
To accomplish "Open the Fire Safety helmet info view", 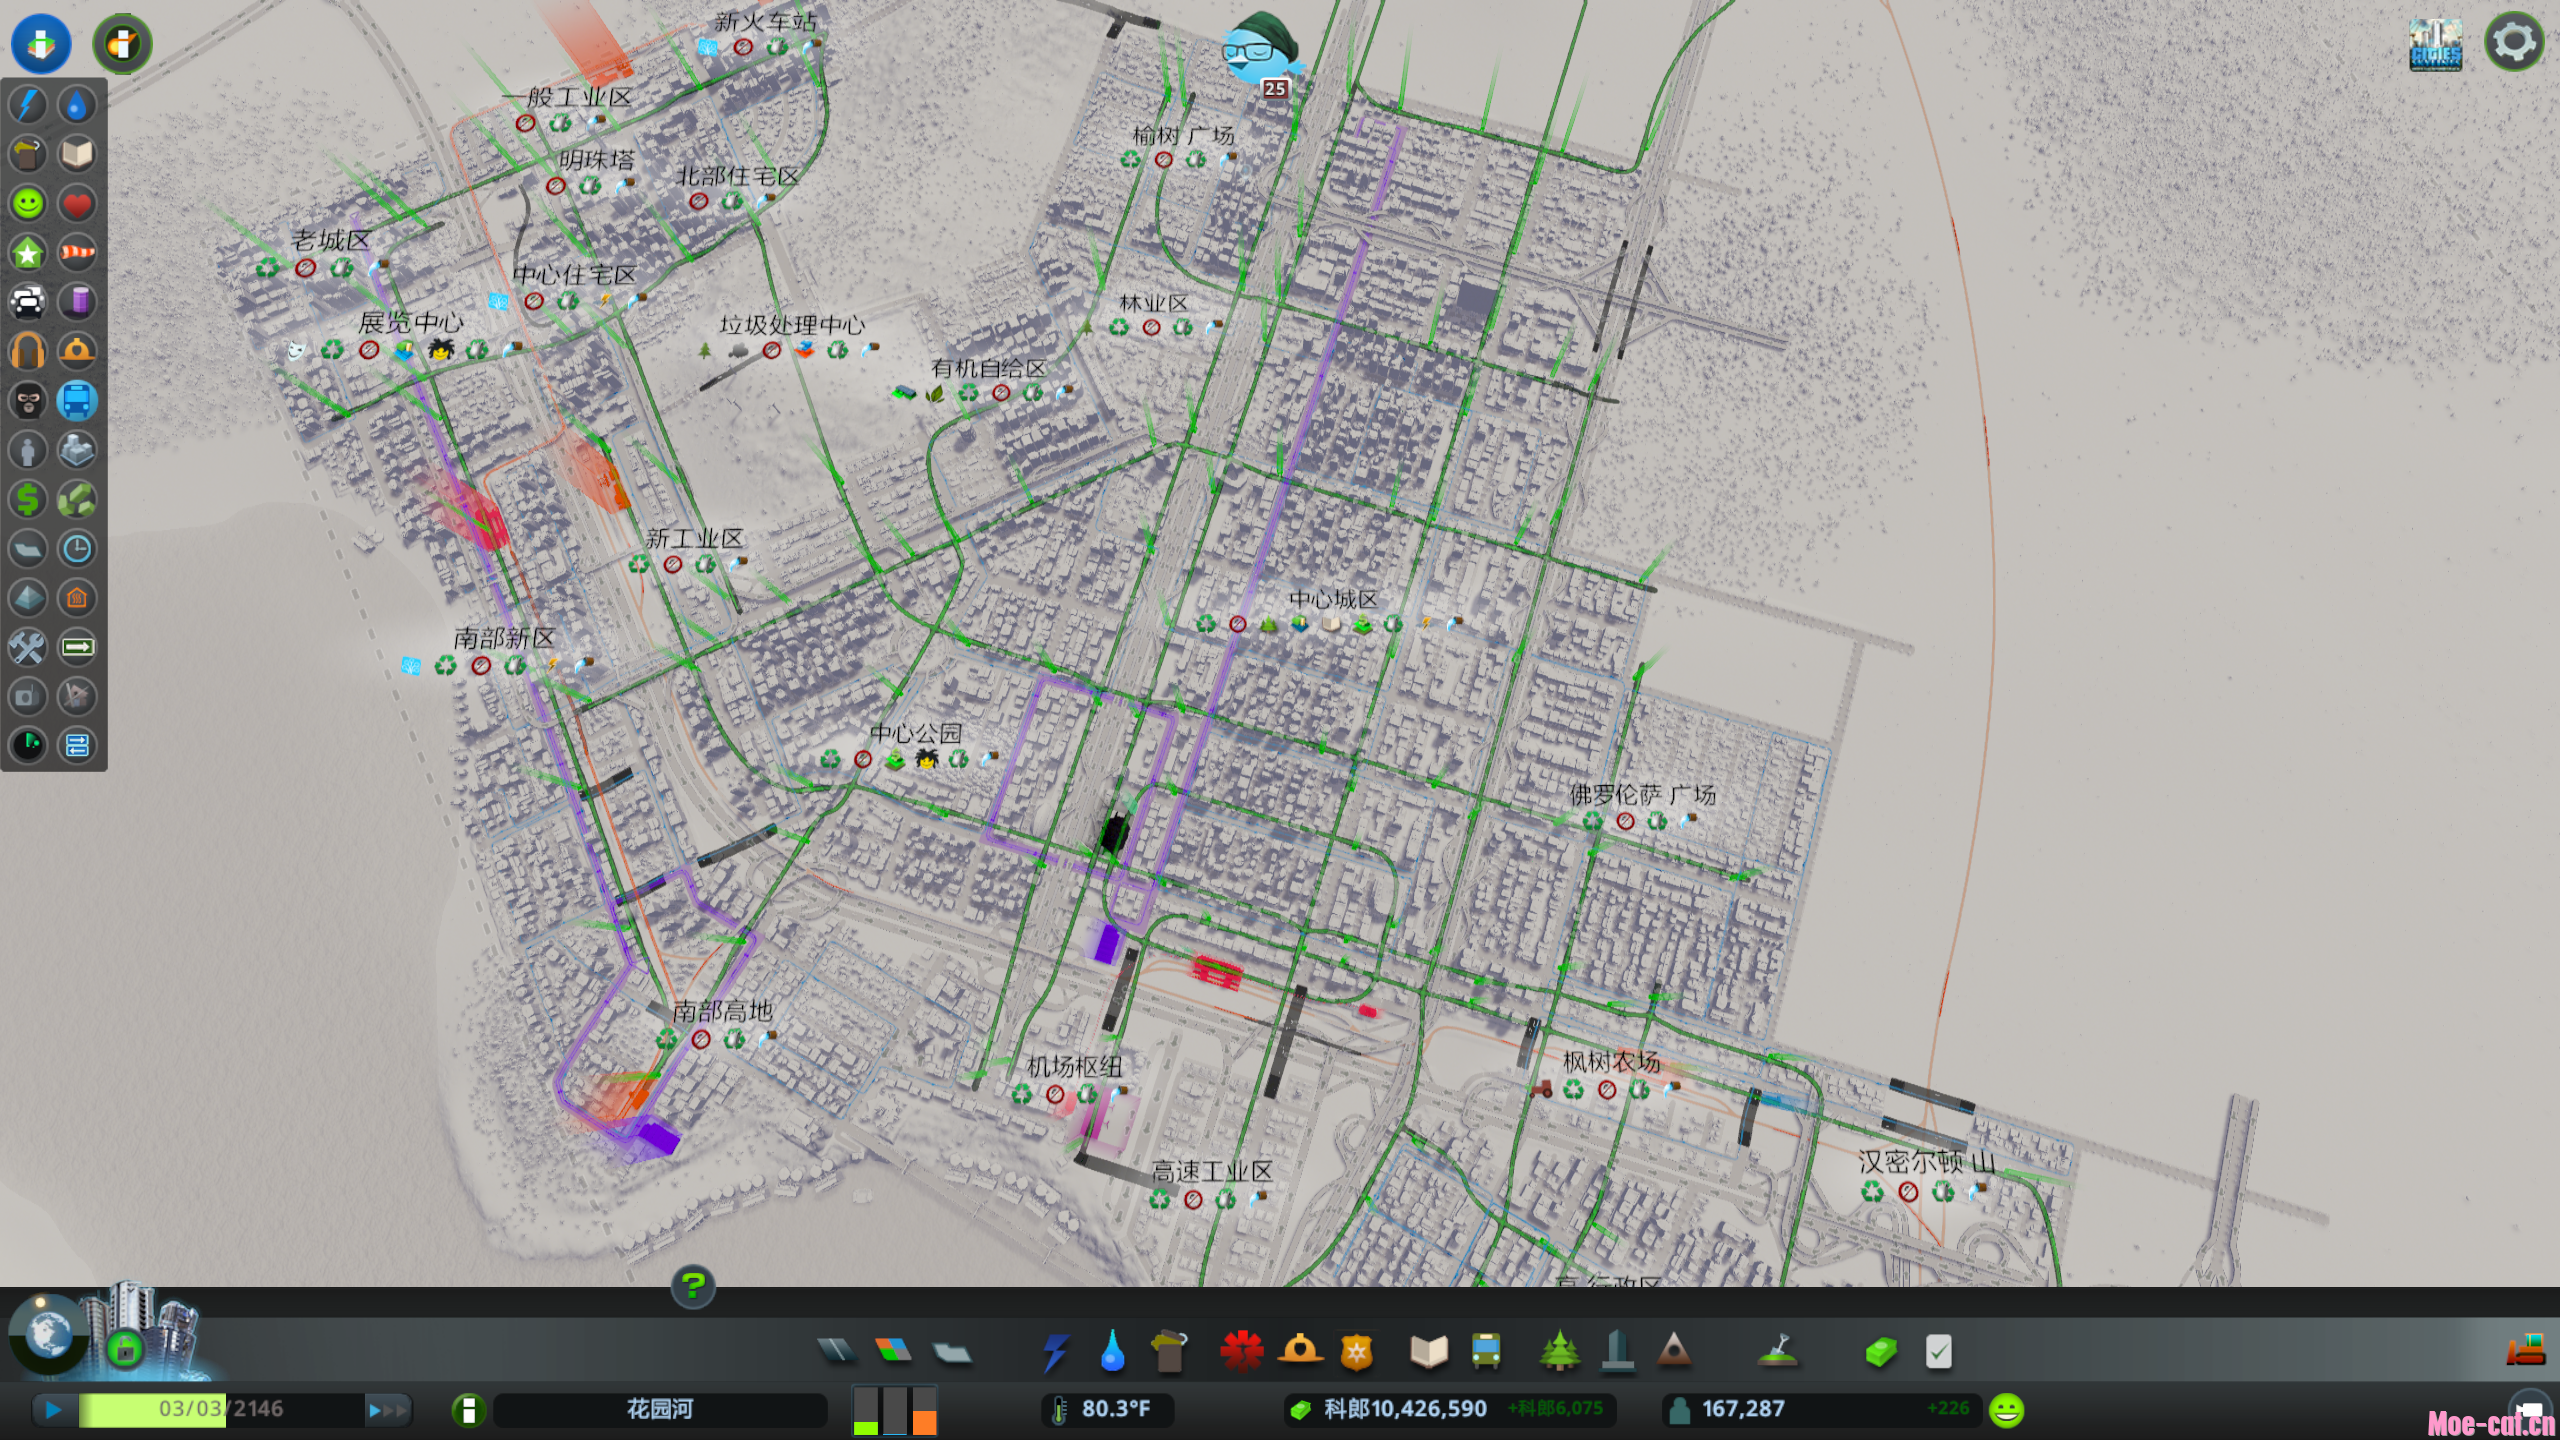I will click(77, 352).
